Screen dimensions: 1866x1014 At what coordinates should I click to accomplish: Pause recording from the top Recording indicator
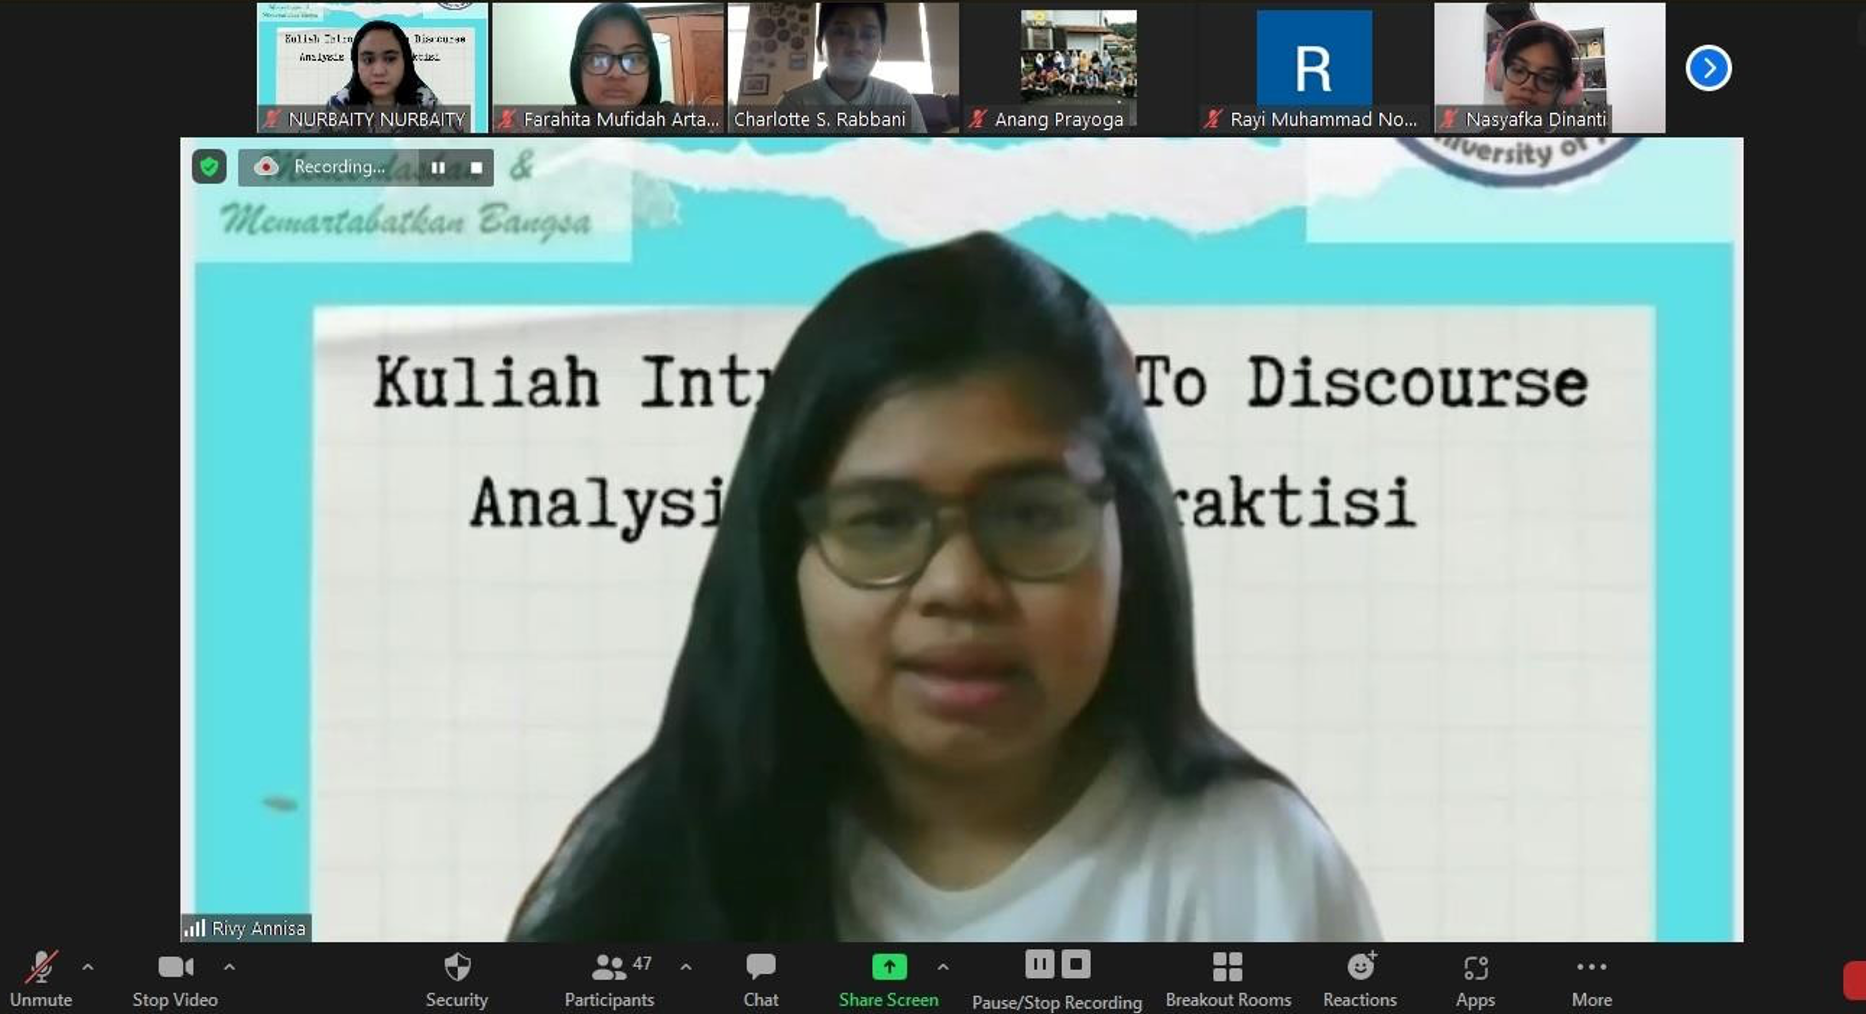pyautogui.click(x=438, y=167)
